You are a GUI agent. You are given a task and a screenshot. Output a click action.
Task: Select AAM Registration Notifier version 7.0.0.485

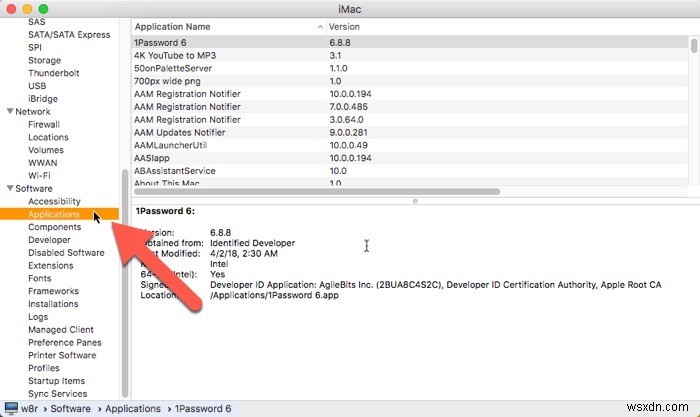(x=410, y=107)
